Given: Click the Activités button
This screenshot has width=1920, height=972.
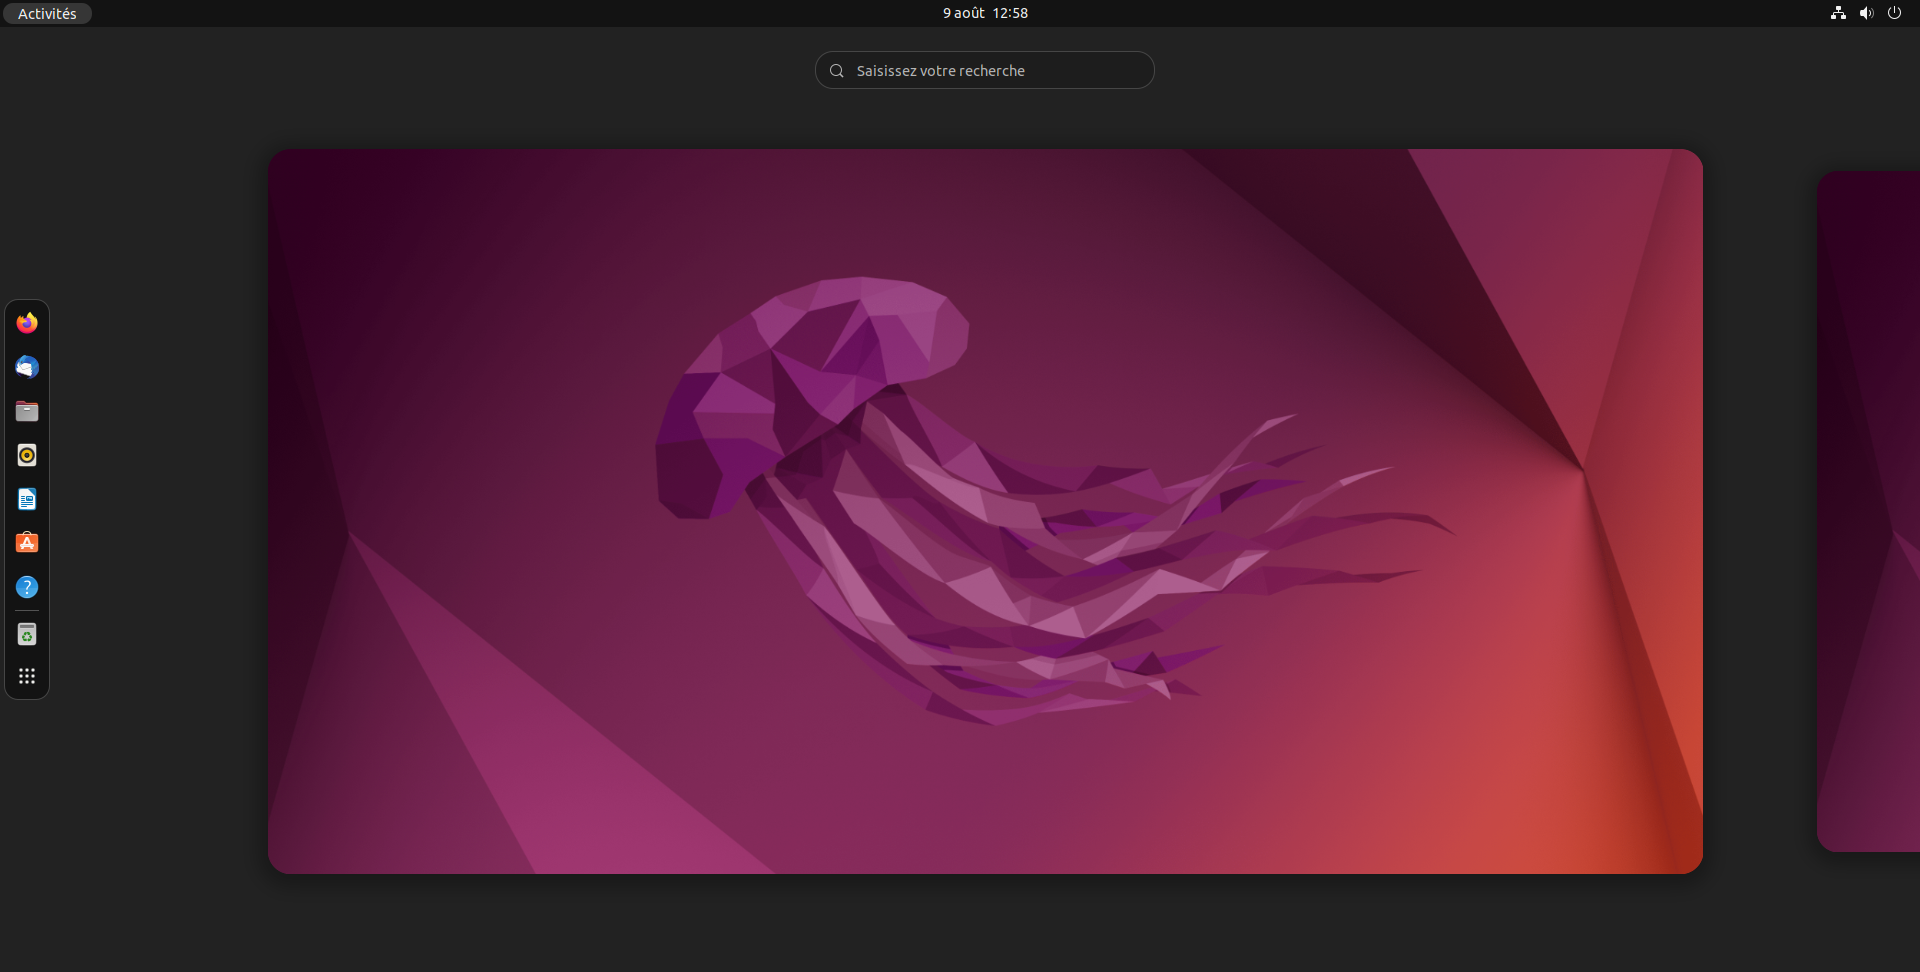Looking at the screenshot, I should [x=47, y=13].
